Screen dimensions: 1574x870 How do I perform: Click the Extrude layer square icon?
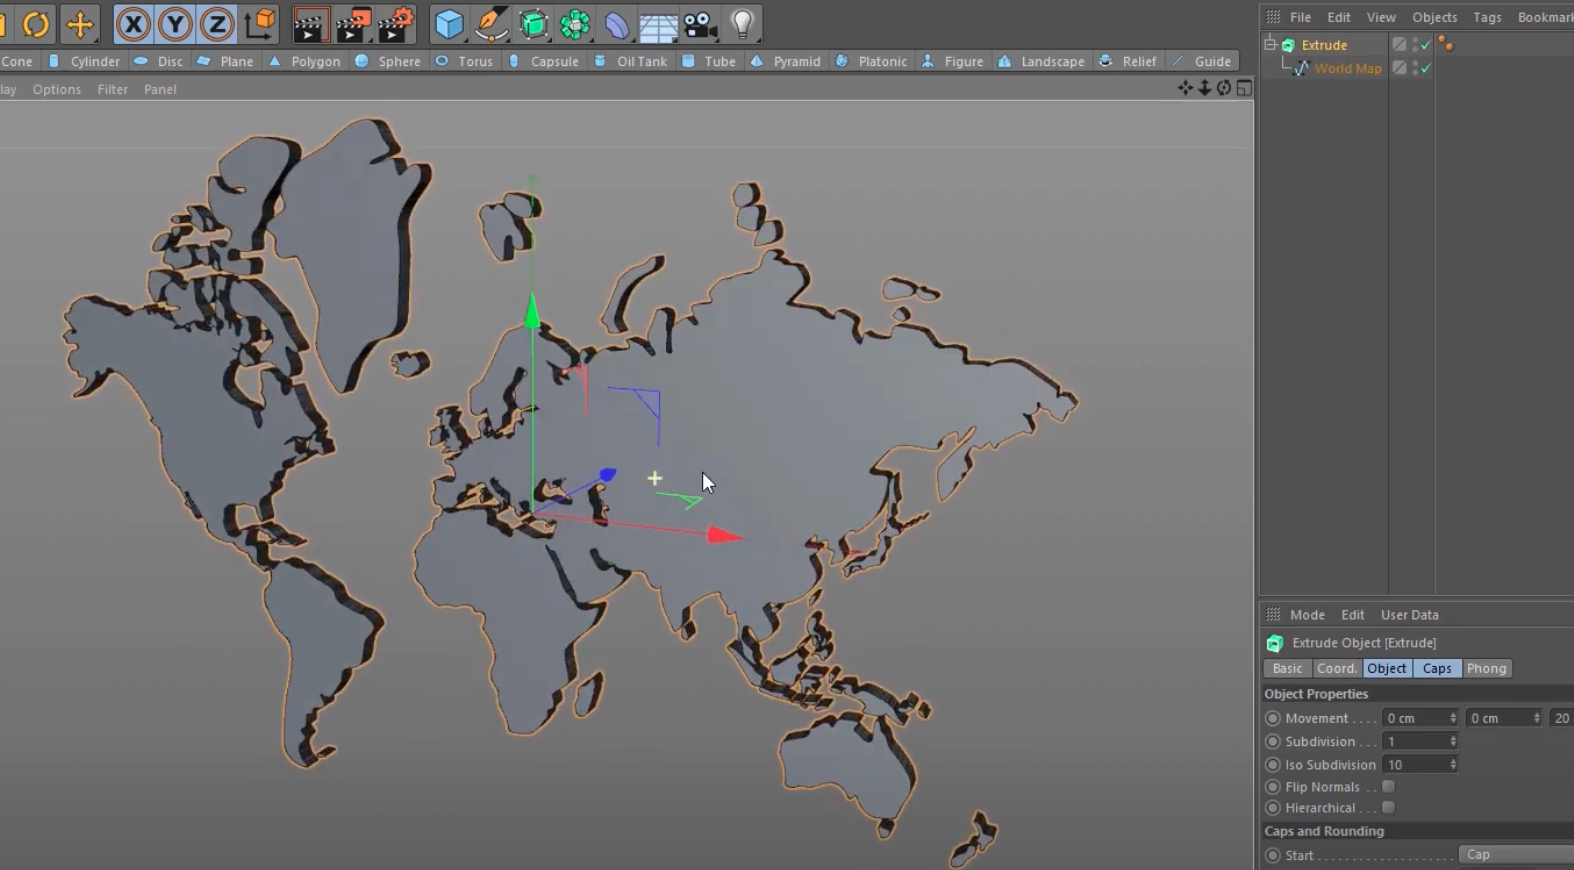pyautogui.click(x=1399, y=45)
